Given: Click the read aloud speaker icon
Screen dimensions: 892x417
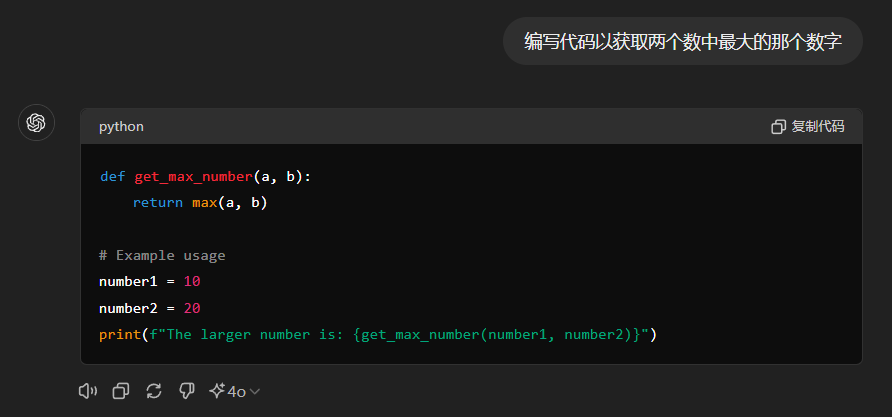Looking at the screenshot, I should [88, 391].
